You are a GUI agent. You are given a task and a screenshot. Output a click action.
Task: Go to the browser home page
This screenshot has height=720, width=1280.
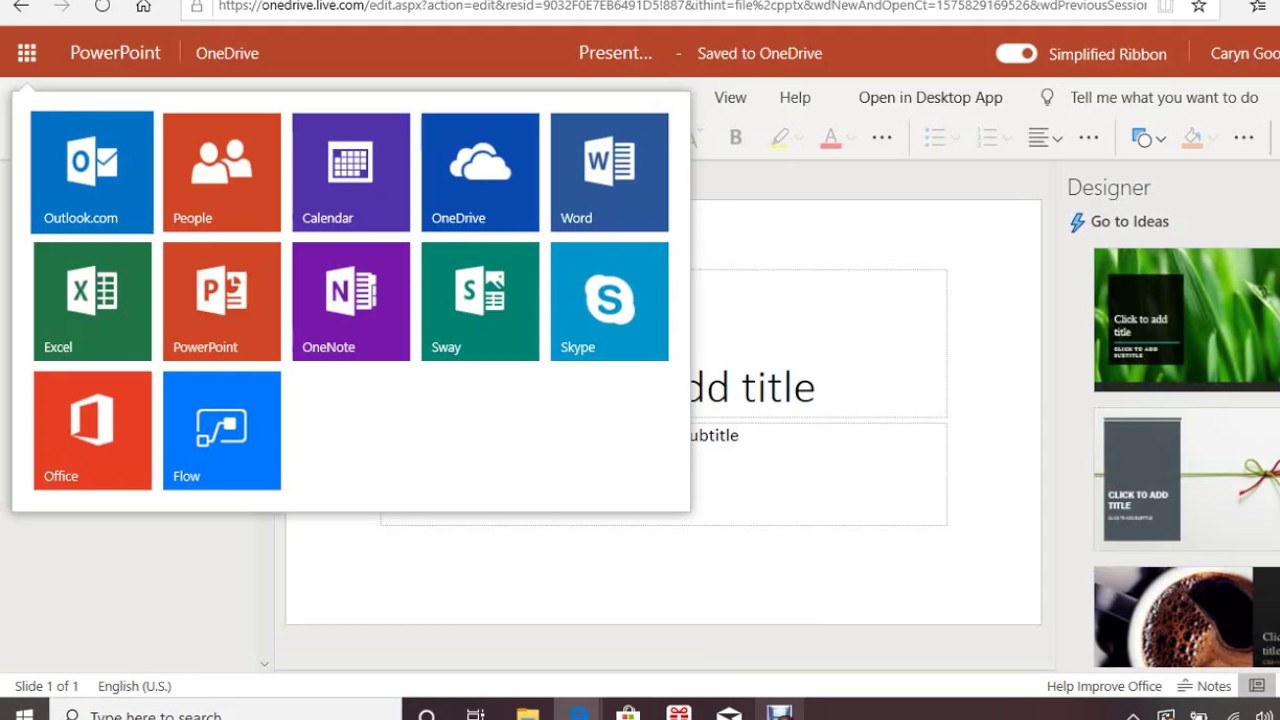click(x=143, y=6)
